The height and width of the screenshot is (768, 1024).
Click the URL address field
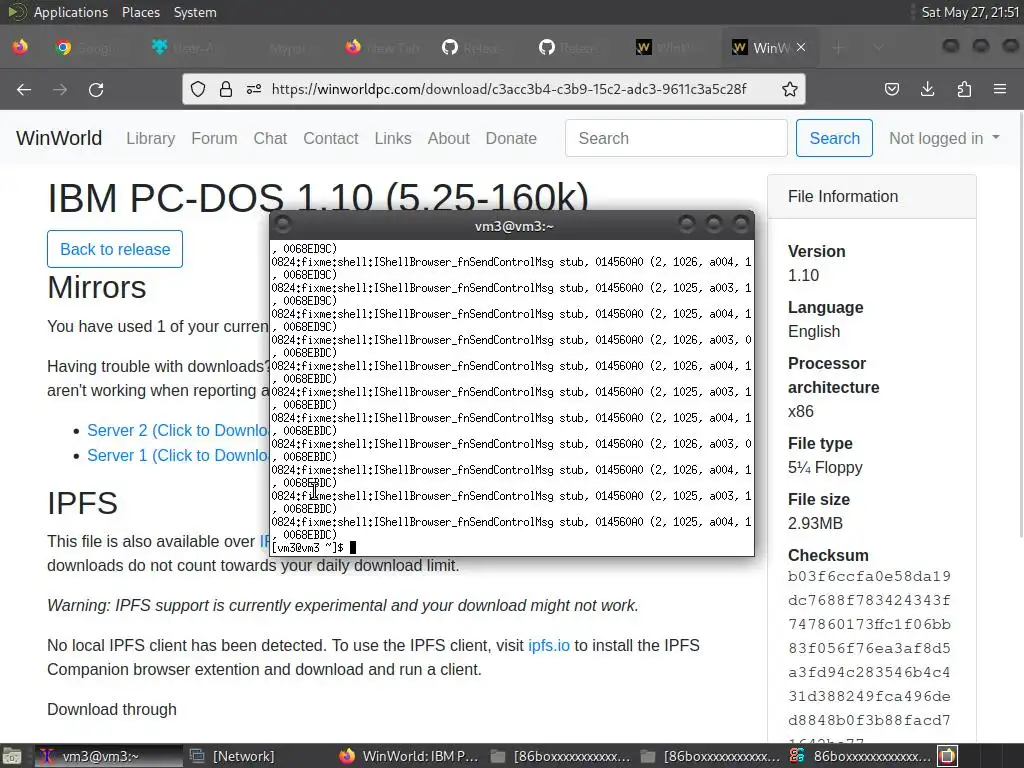tap(509, 89)
